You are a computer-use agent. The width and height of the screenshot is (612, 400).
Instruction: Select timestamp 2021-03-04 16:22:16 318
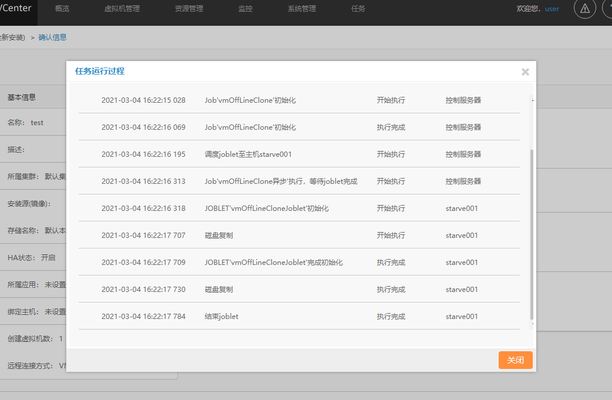click(x=143, y=208)
